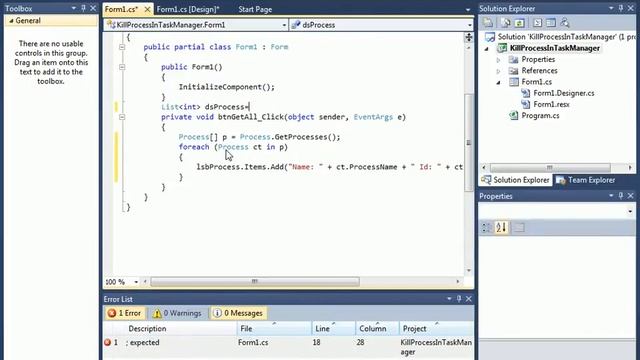This screenshot has height=360, width=640.
Task: Click the View Class Diagram icon
Action: (565, 23)
